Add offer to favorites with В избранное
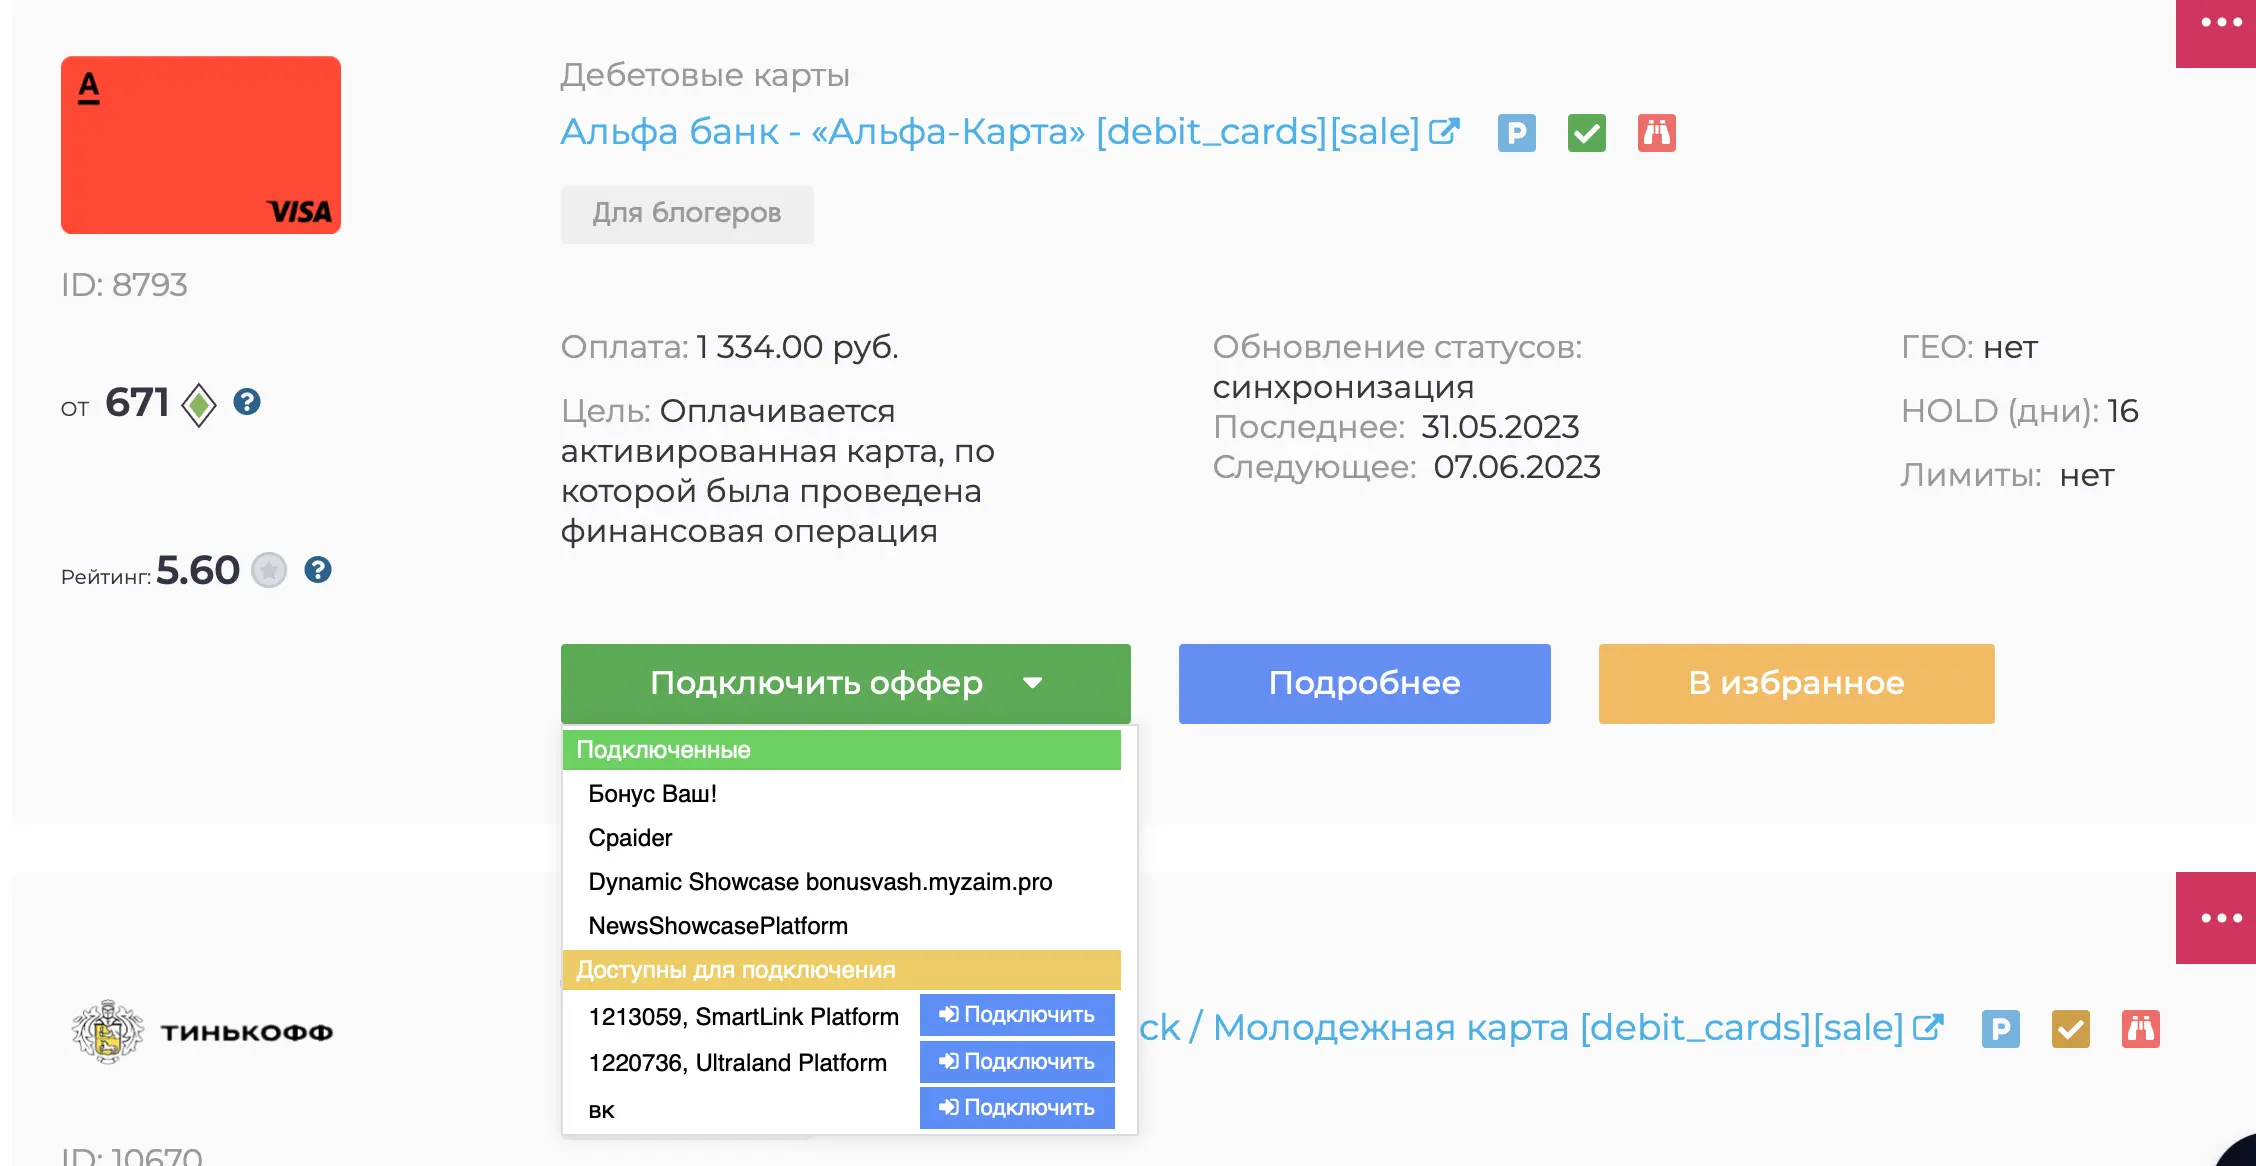Image resolution: width=2256 pixels, height=1166 pixels. click(1797, 683)
